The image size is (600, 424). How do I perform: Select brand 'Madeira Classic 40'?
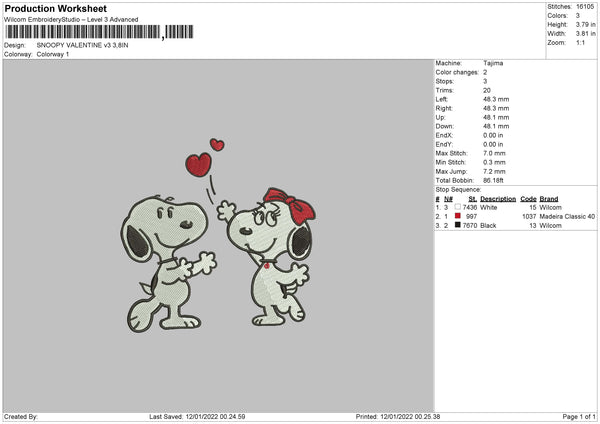tap(567, 217)
